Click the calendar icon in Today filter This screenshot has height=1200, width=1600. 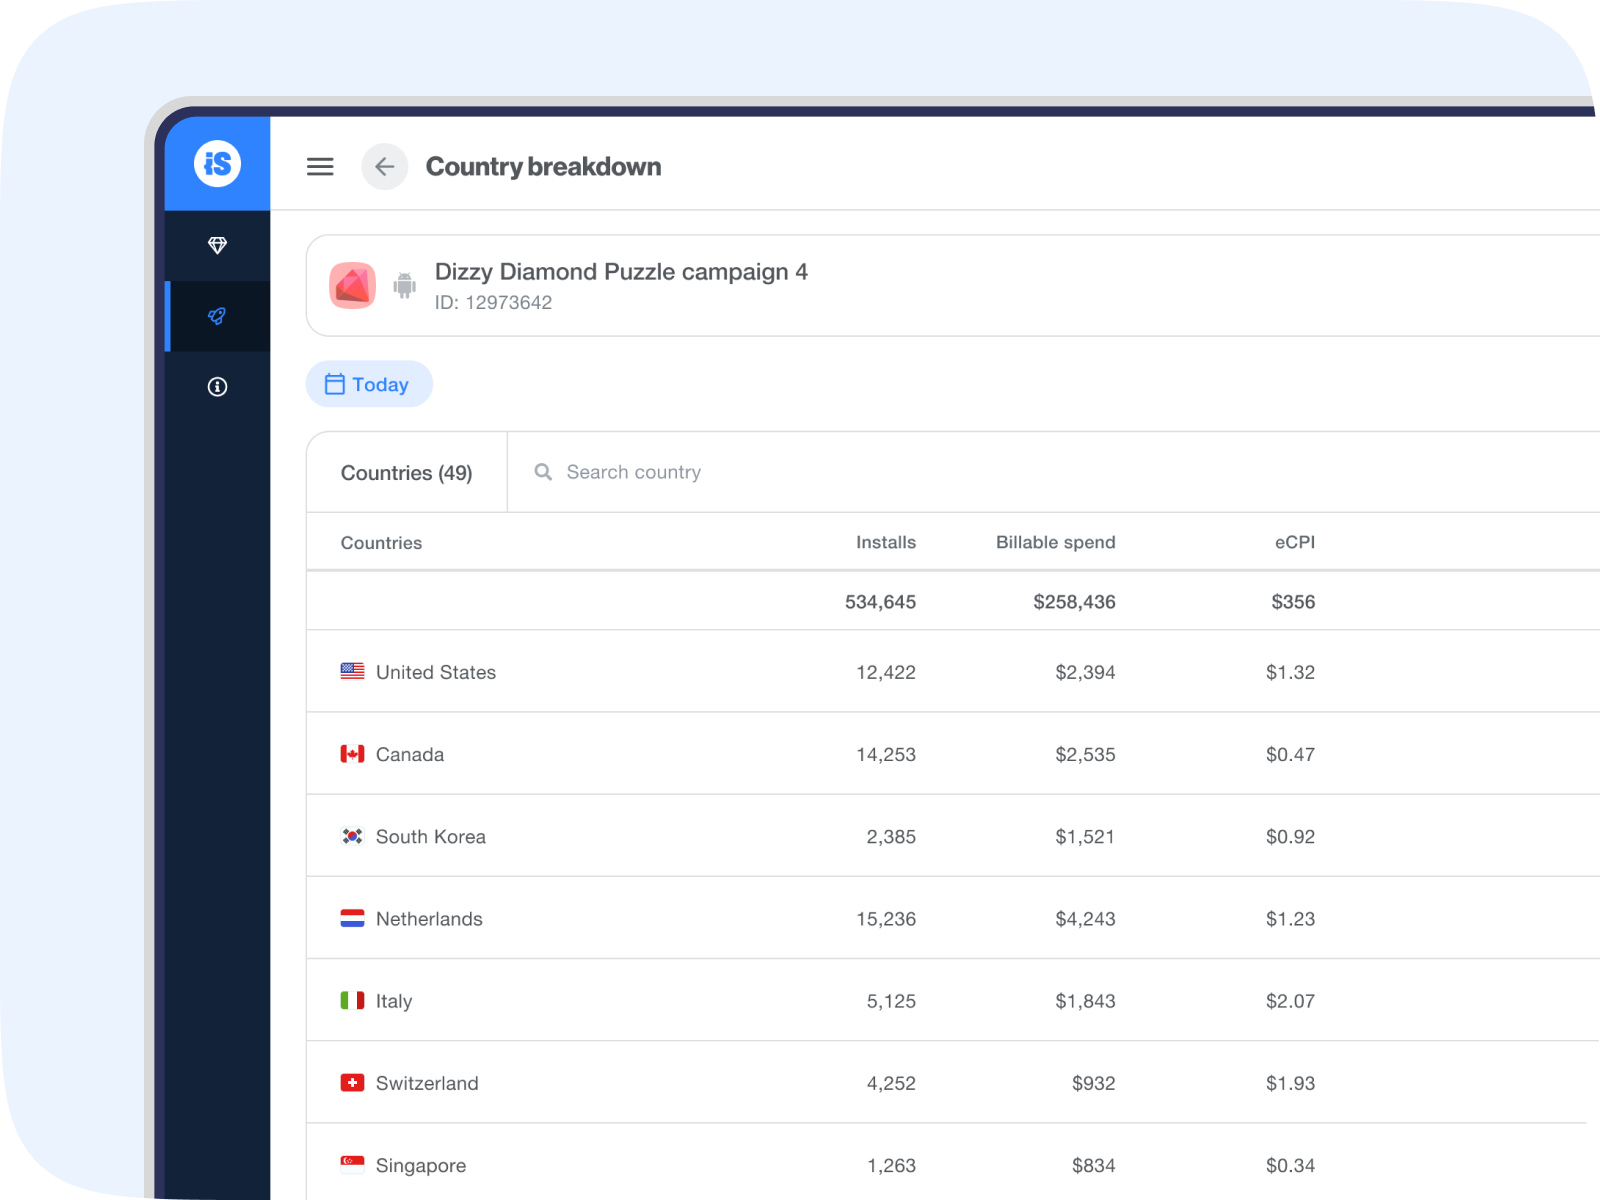pyautogui.click(x=335, y=384)
